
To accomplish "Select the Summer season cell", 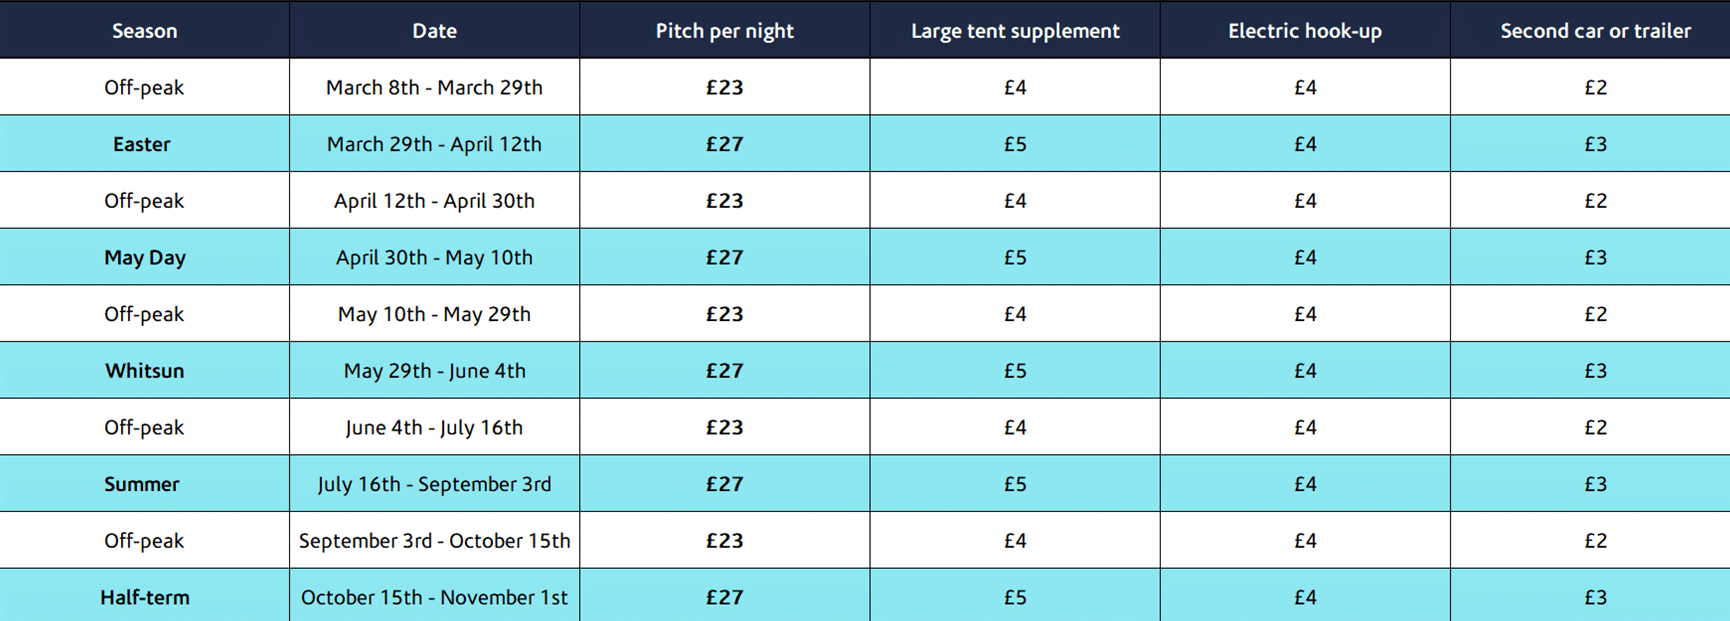I will pyautogui.click(x=142, y=484).
